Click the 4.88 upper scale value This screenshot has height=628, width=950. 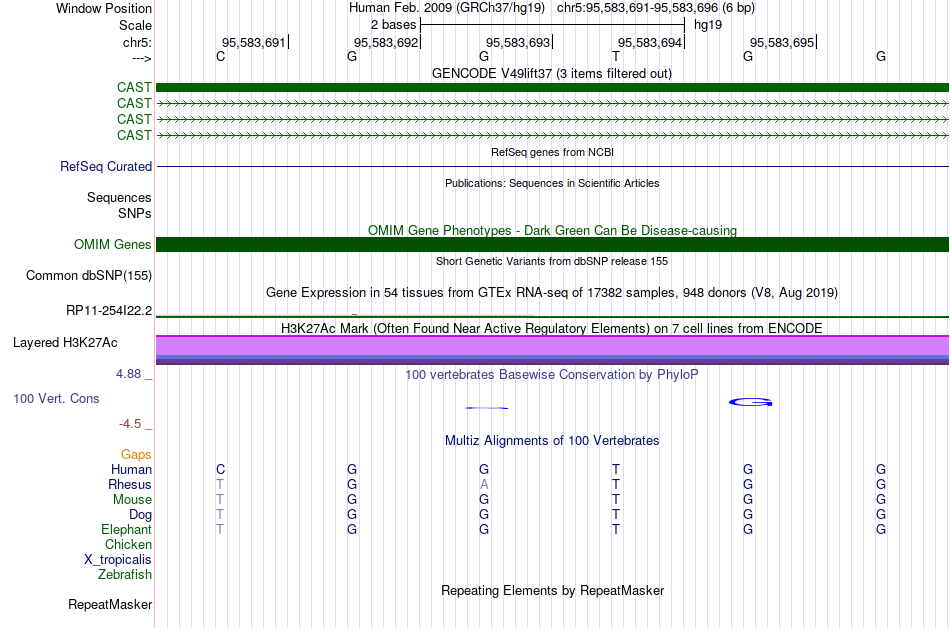[128, 374]
